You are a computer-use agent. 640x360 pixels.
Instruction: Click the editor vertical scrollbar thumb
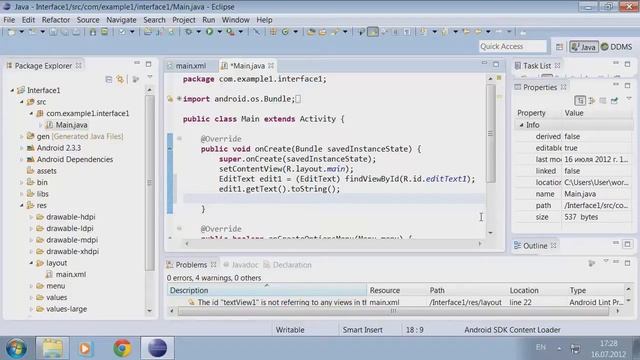coord(491,133)
